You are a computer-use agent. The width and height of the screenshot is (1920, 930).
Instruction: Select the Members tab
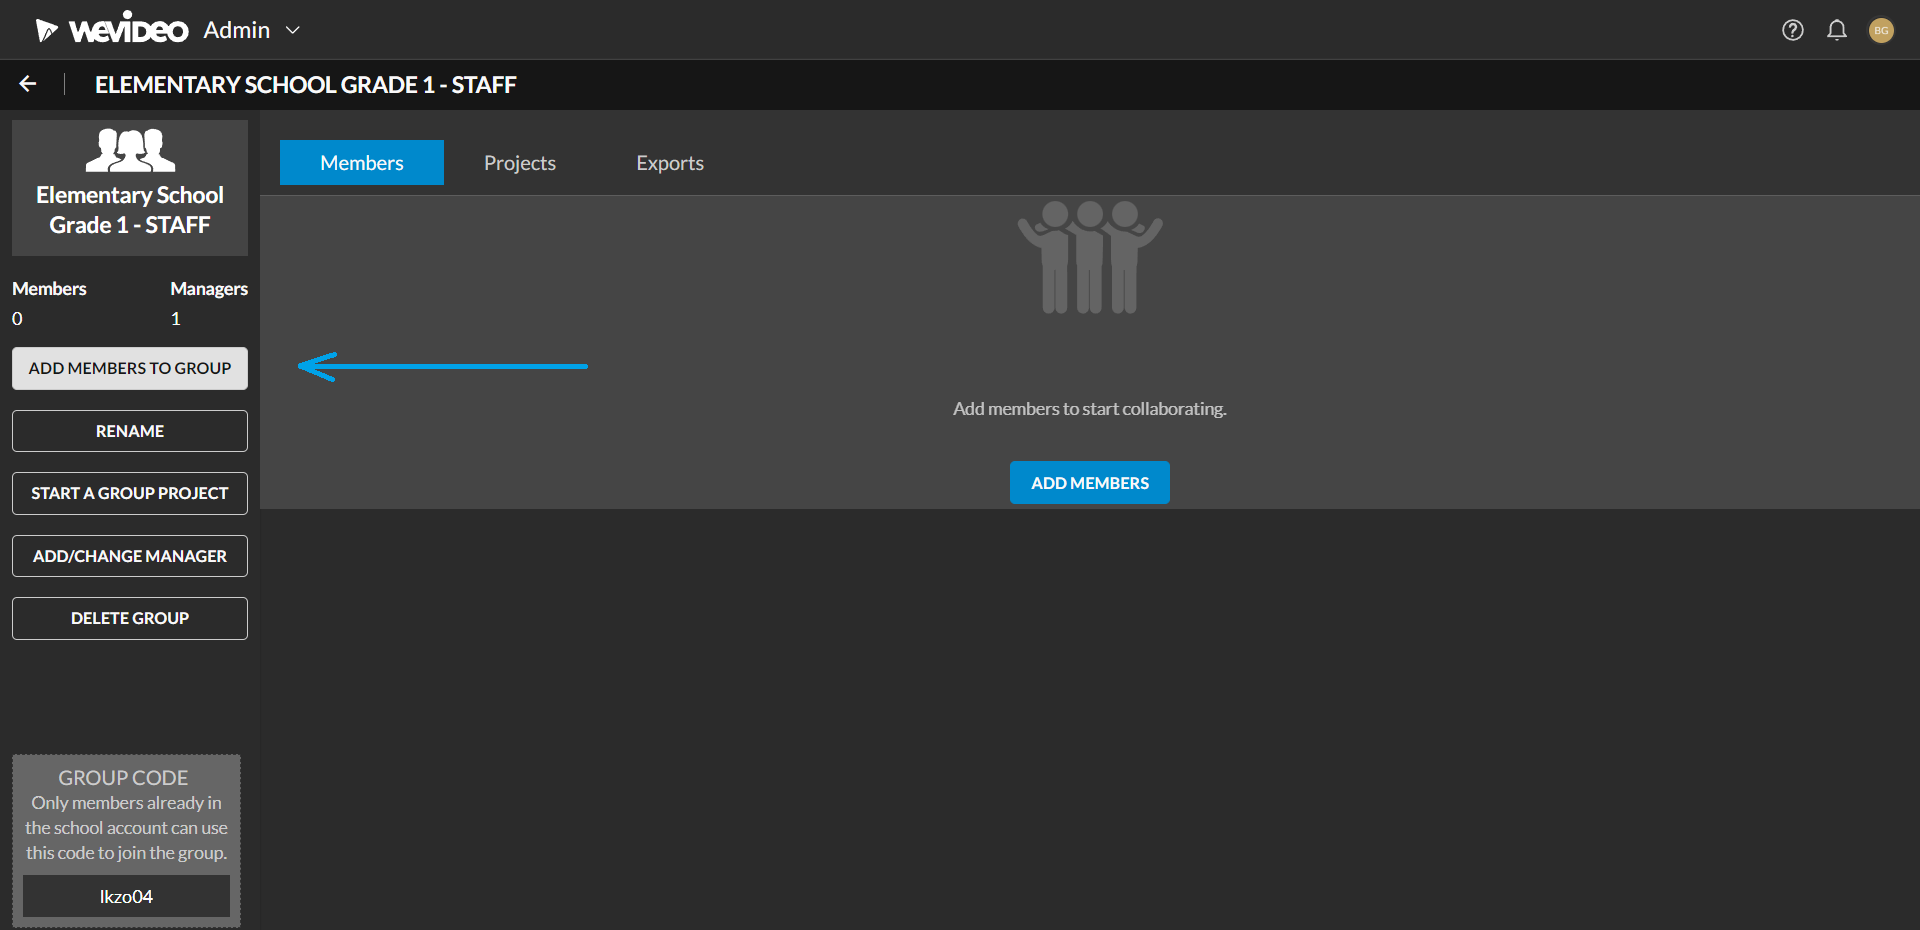coord(361,162)
